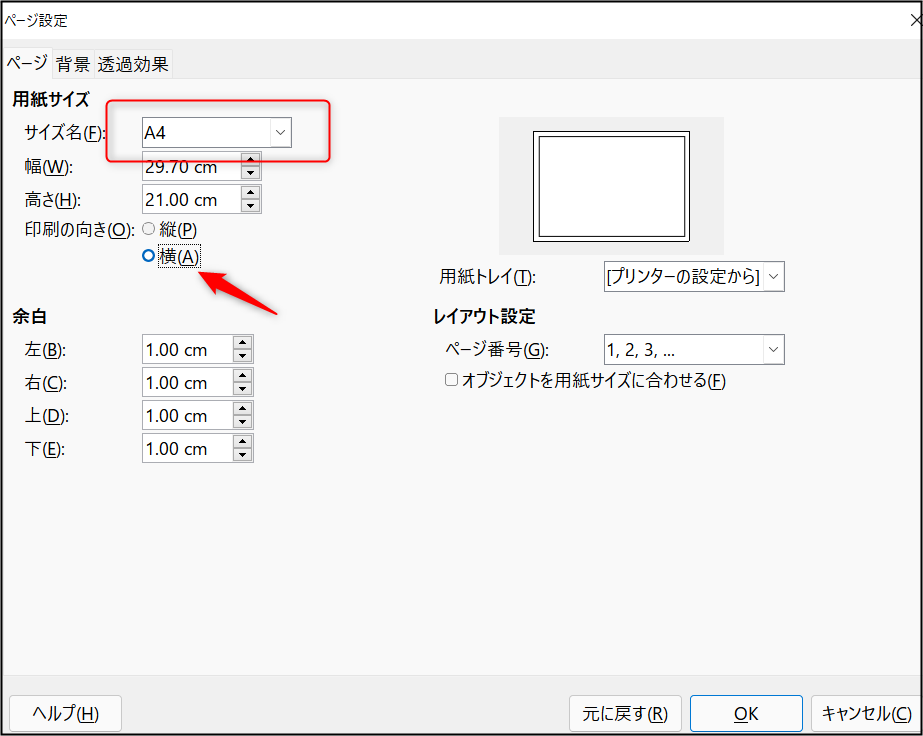
Task: Click the ヘルプ(H) button
Action: pos(65,713)
